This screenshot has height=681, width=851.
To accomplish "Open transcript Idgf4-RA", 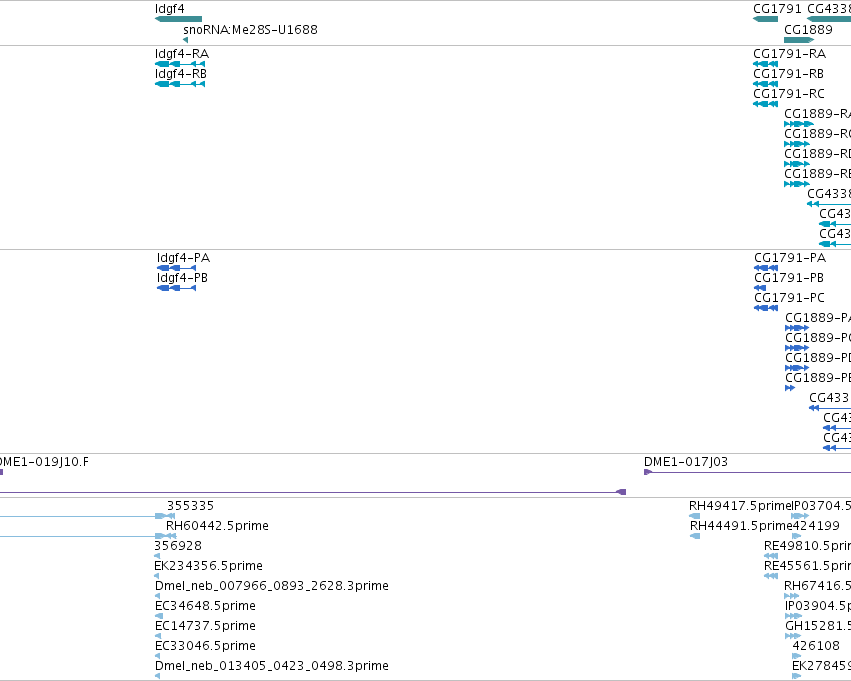I will [180, 64].
